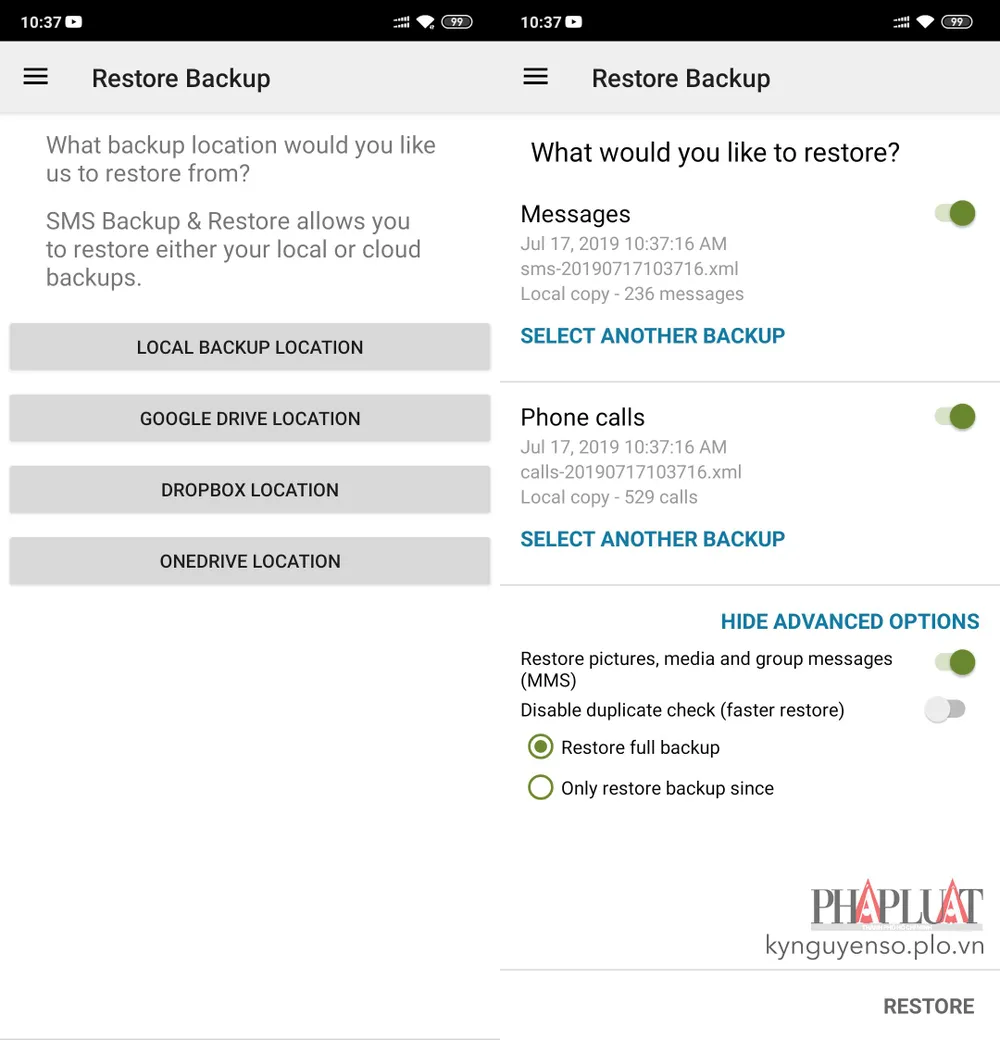The height and width of the screenshot is (1040, 1000).
Task: Select Restore full backup radio option
Action: click(541, 747)
